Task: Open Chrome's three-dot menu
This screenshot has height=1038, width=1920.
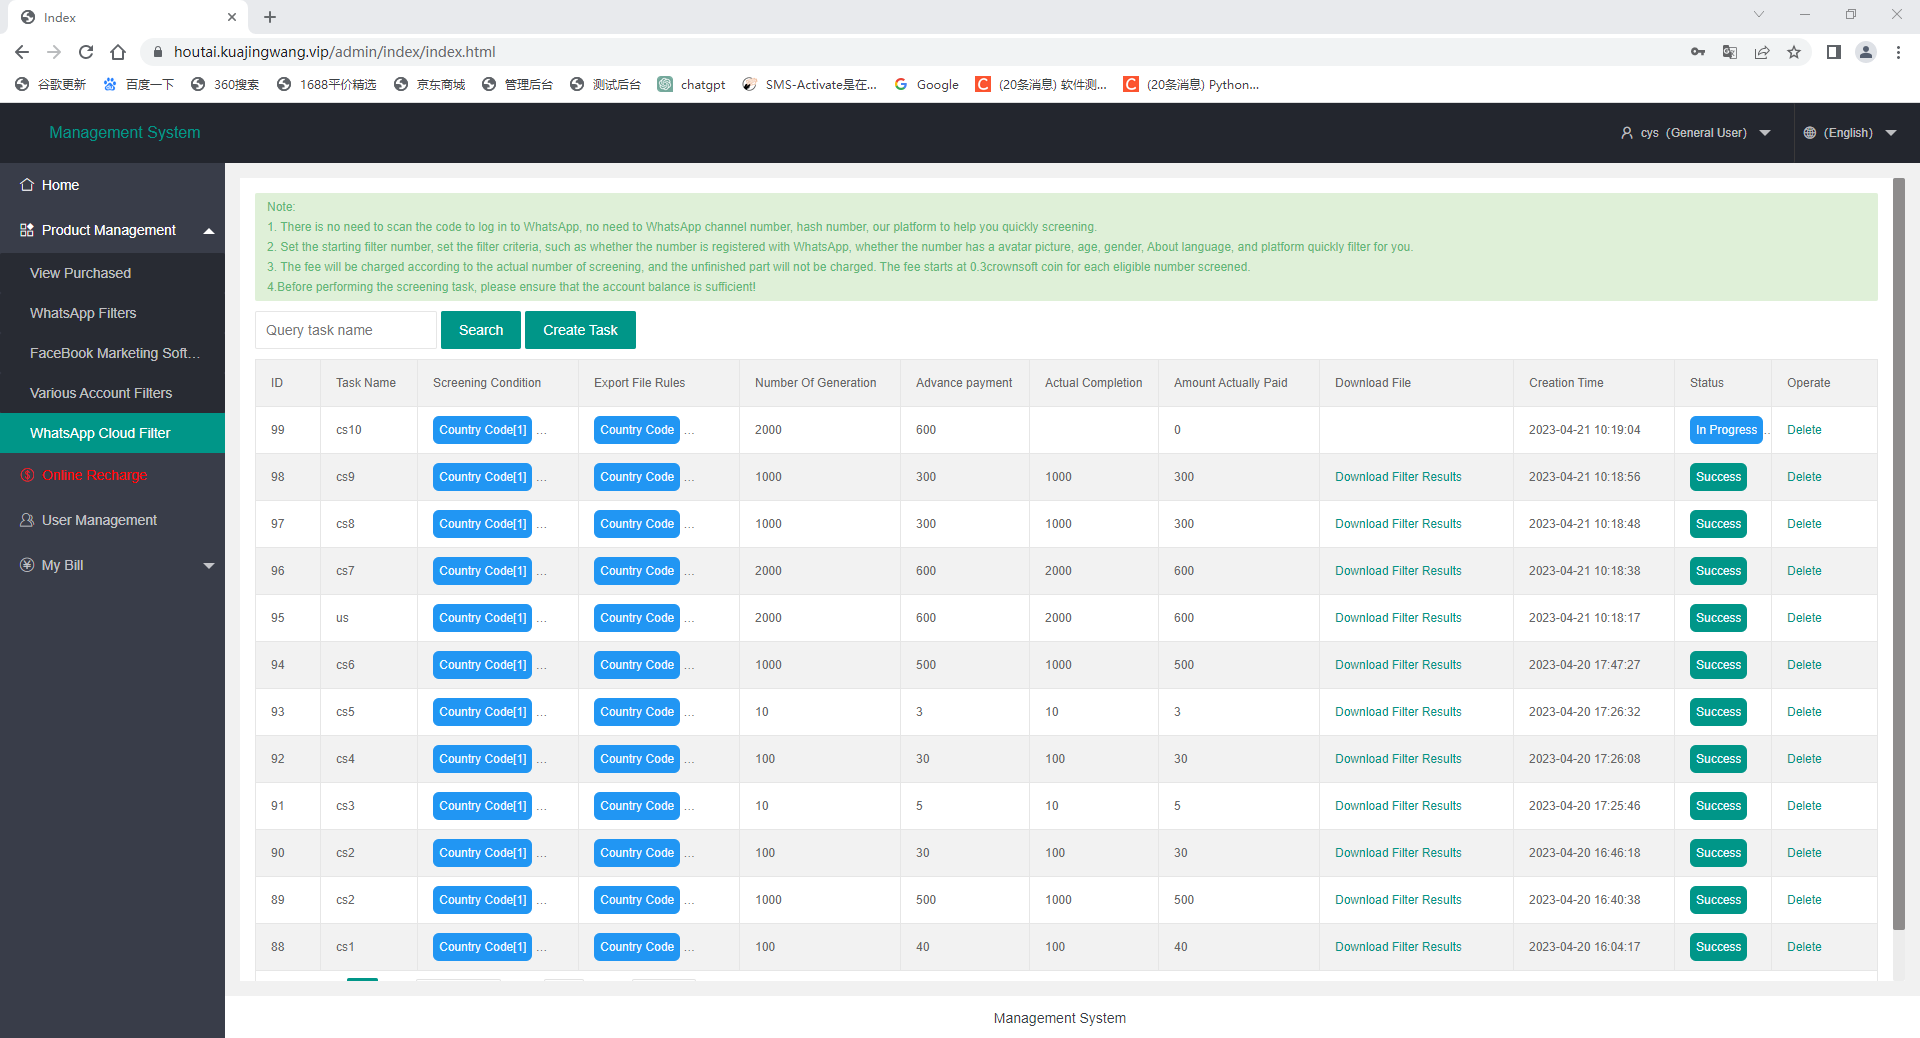Action: 1898,52
